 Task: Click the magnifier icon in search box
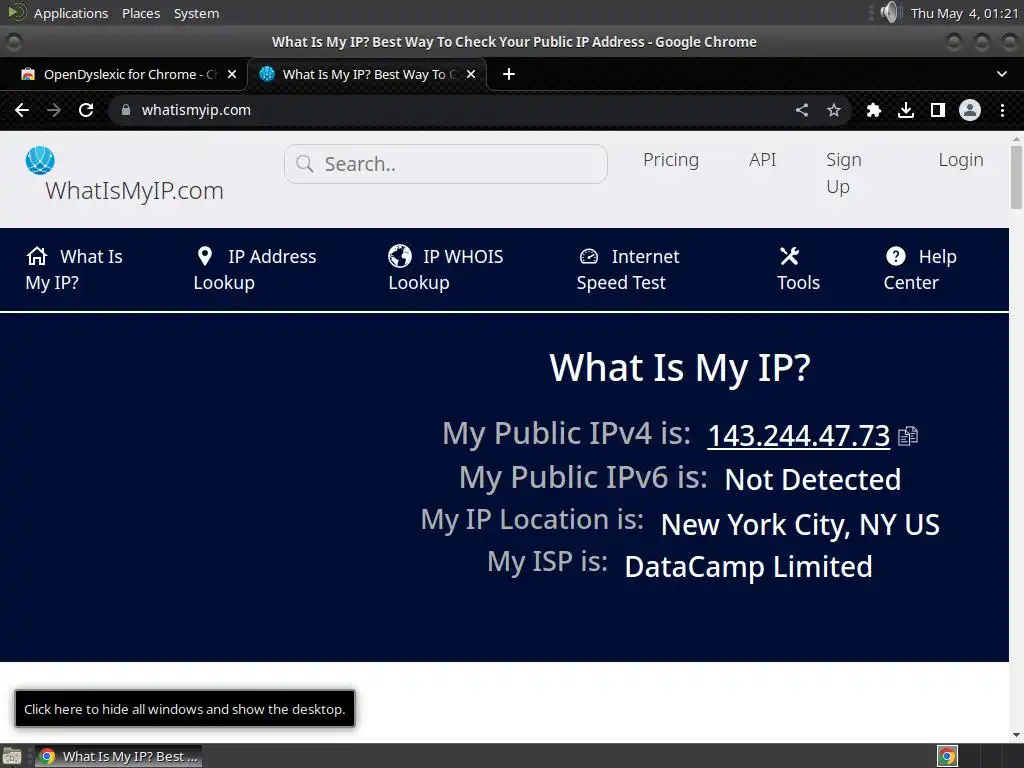(305, 164)
